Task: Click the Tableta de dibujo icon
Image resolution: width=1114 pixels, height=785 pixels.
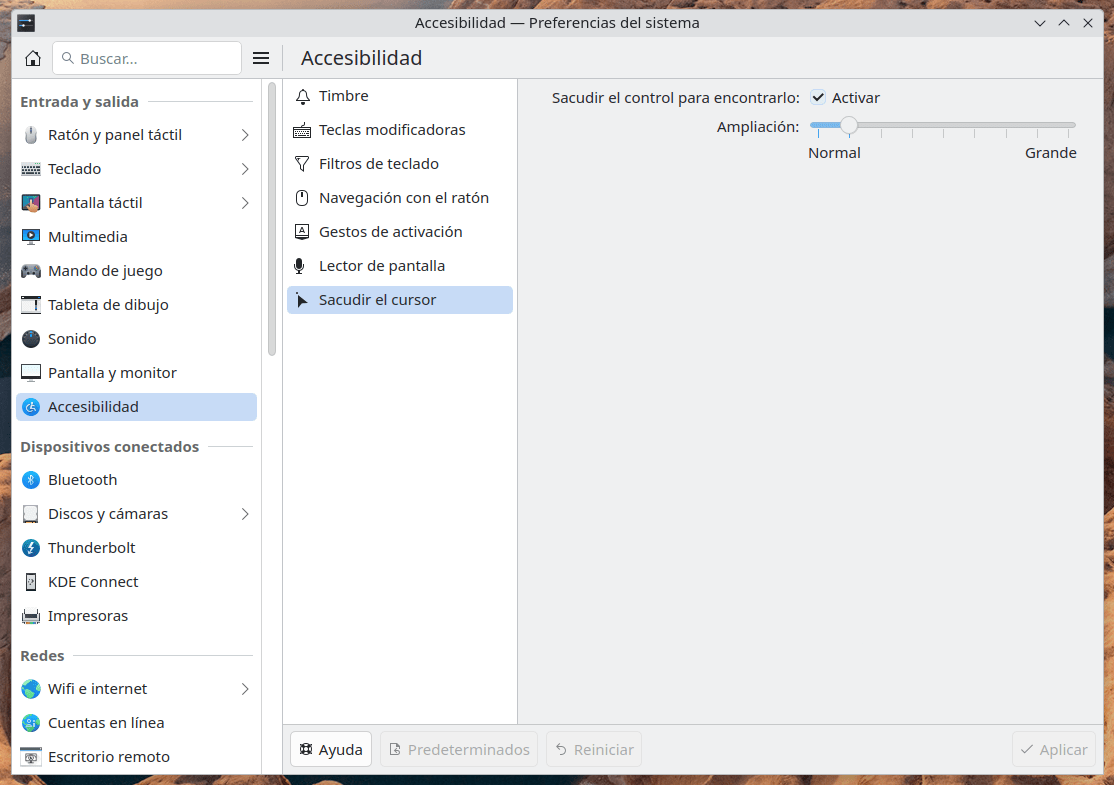Action: [31, 305]
